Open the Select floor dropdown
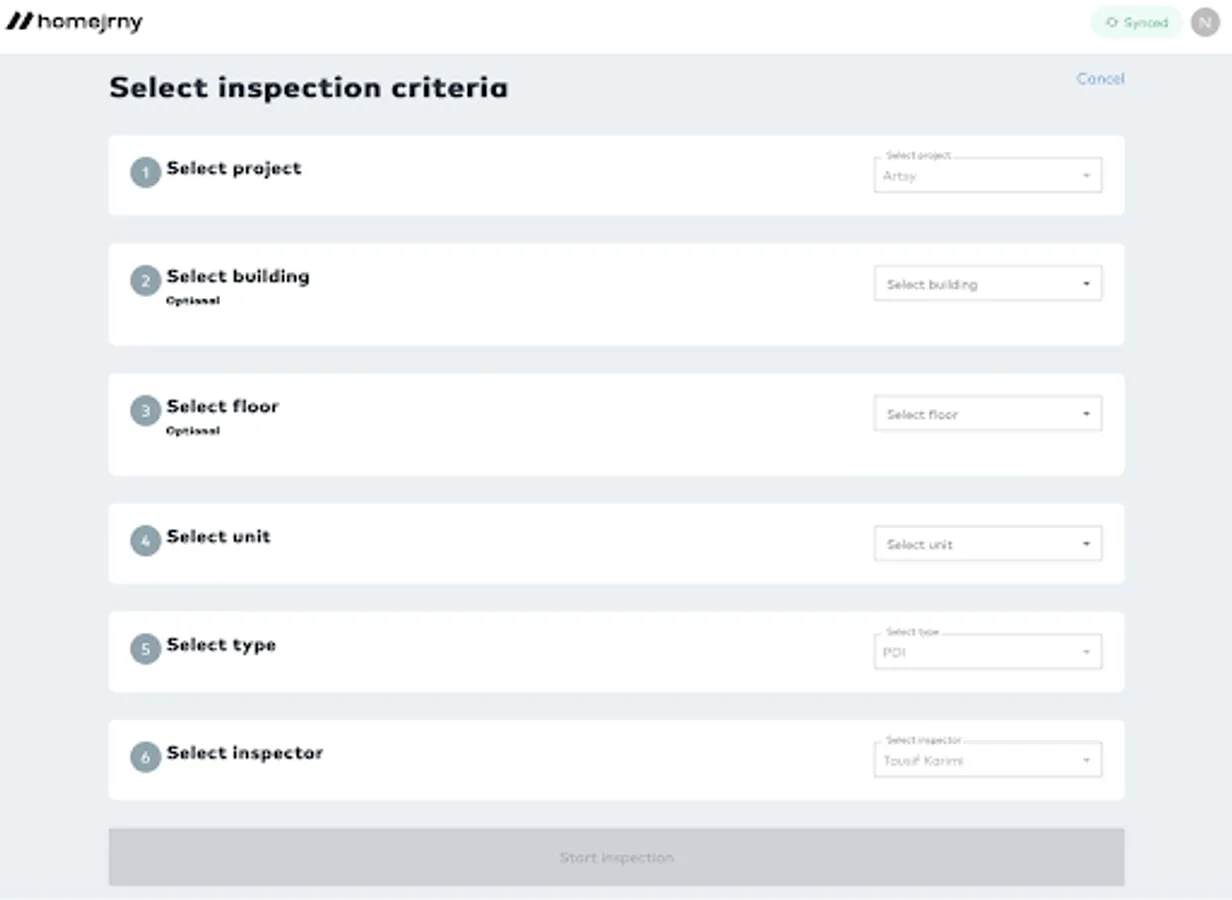This screenshot has height=900, width=1232. 987,414
